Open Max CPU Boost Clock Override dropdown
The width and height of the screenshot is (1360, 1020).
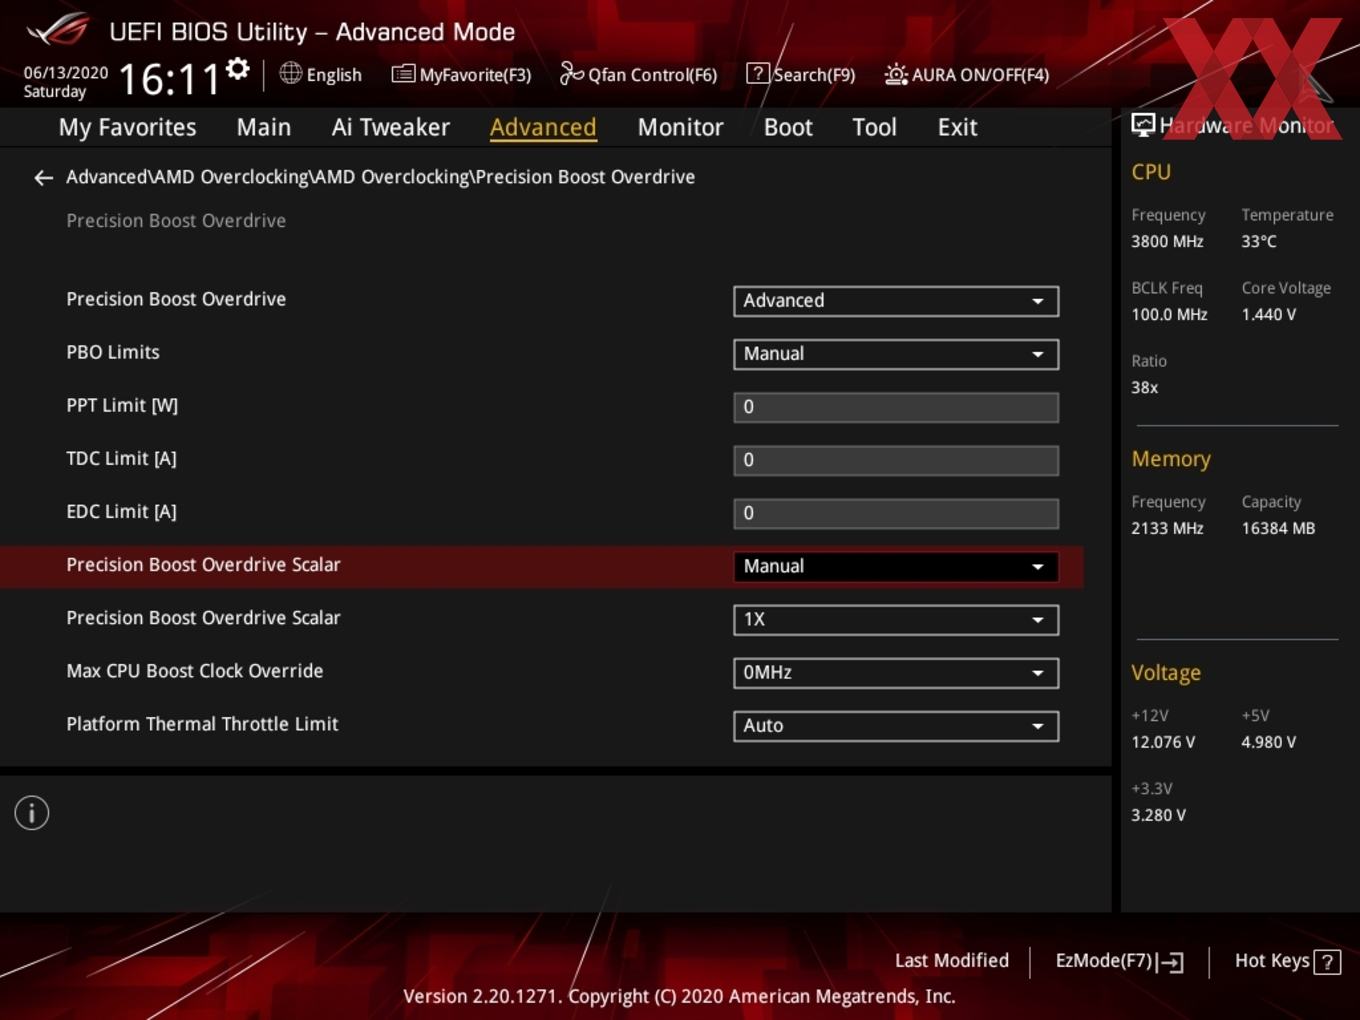[x=896, y=672]
